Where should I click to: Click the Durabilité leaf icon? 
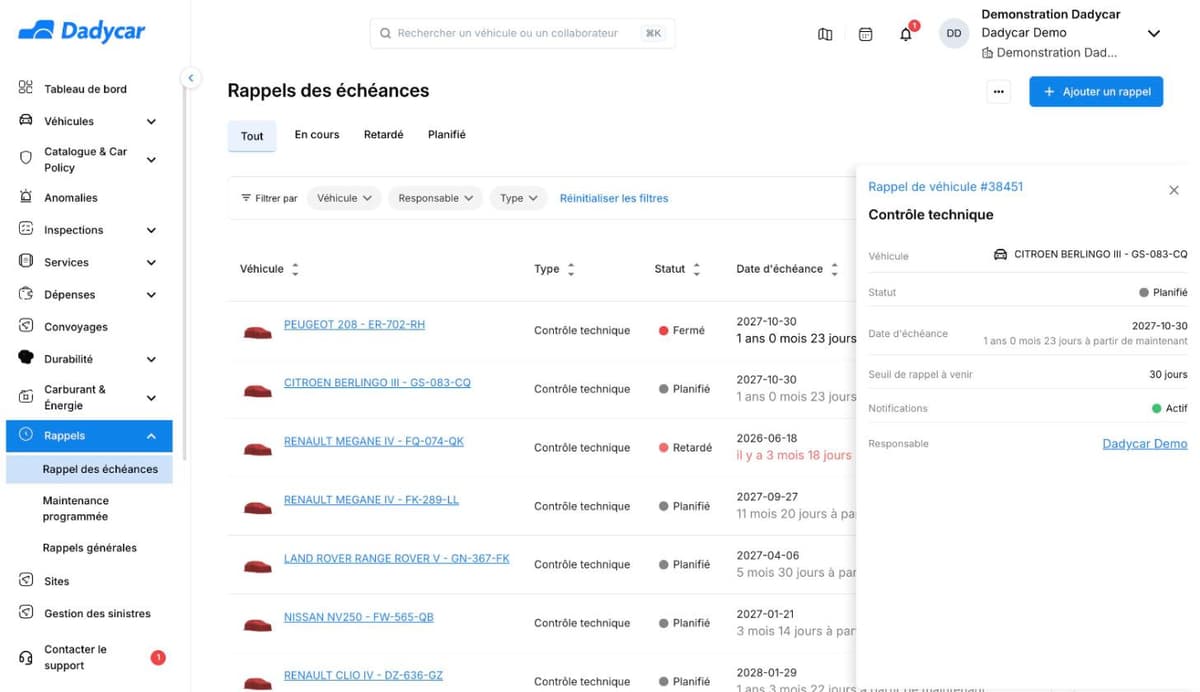click(26, 358)
